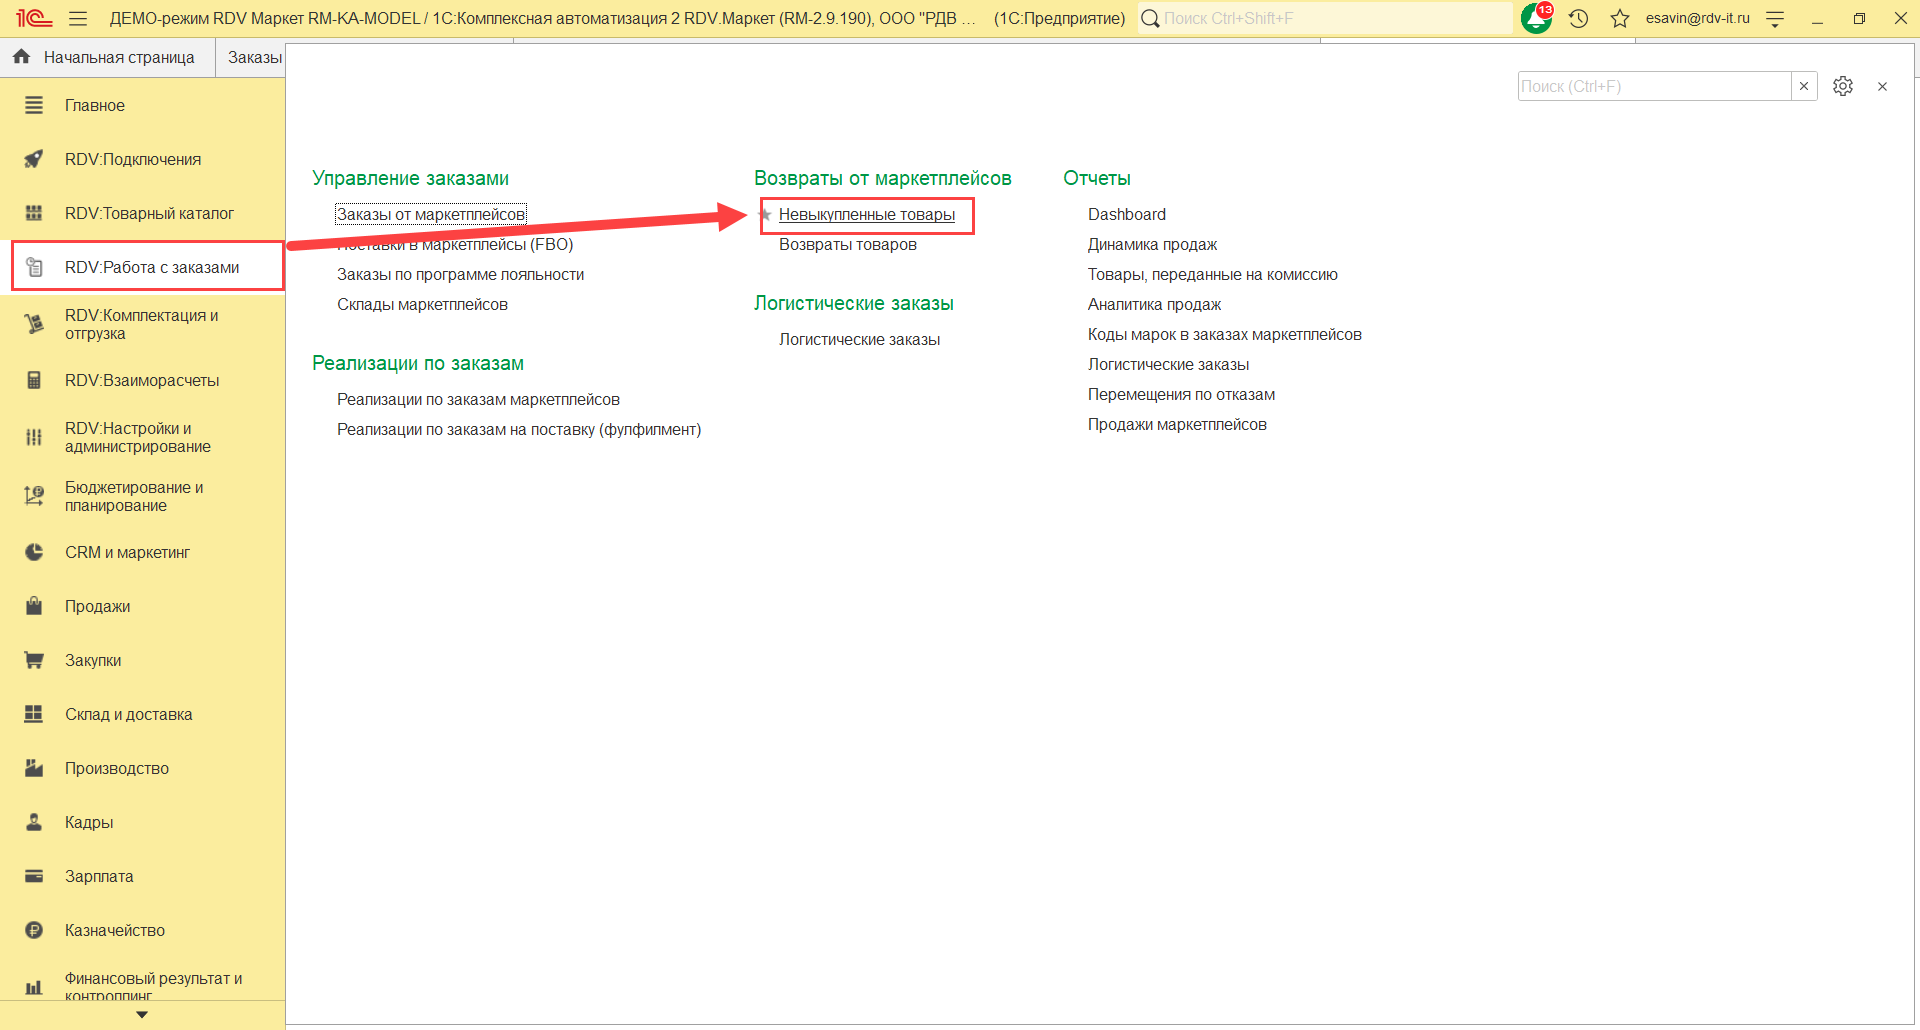Click the 1C logo icon
This screenshot has width=1920, height=1030.
coord(33,19)
